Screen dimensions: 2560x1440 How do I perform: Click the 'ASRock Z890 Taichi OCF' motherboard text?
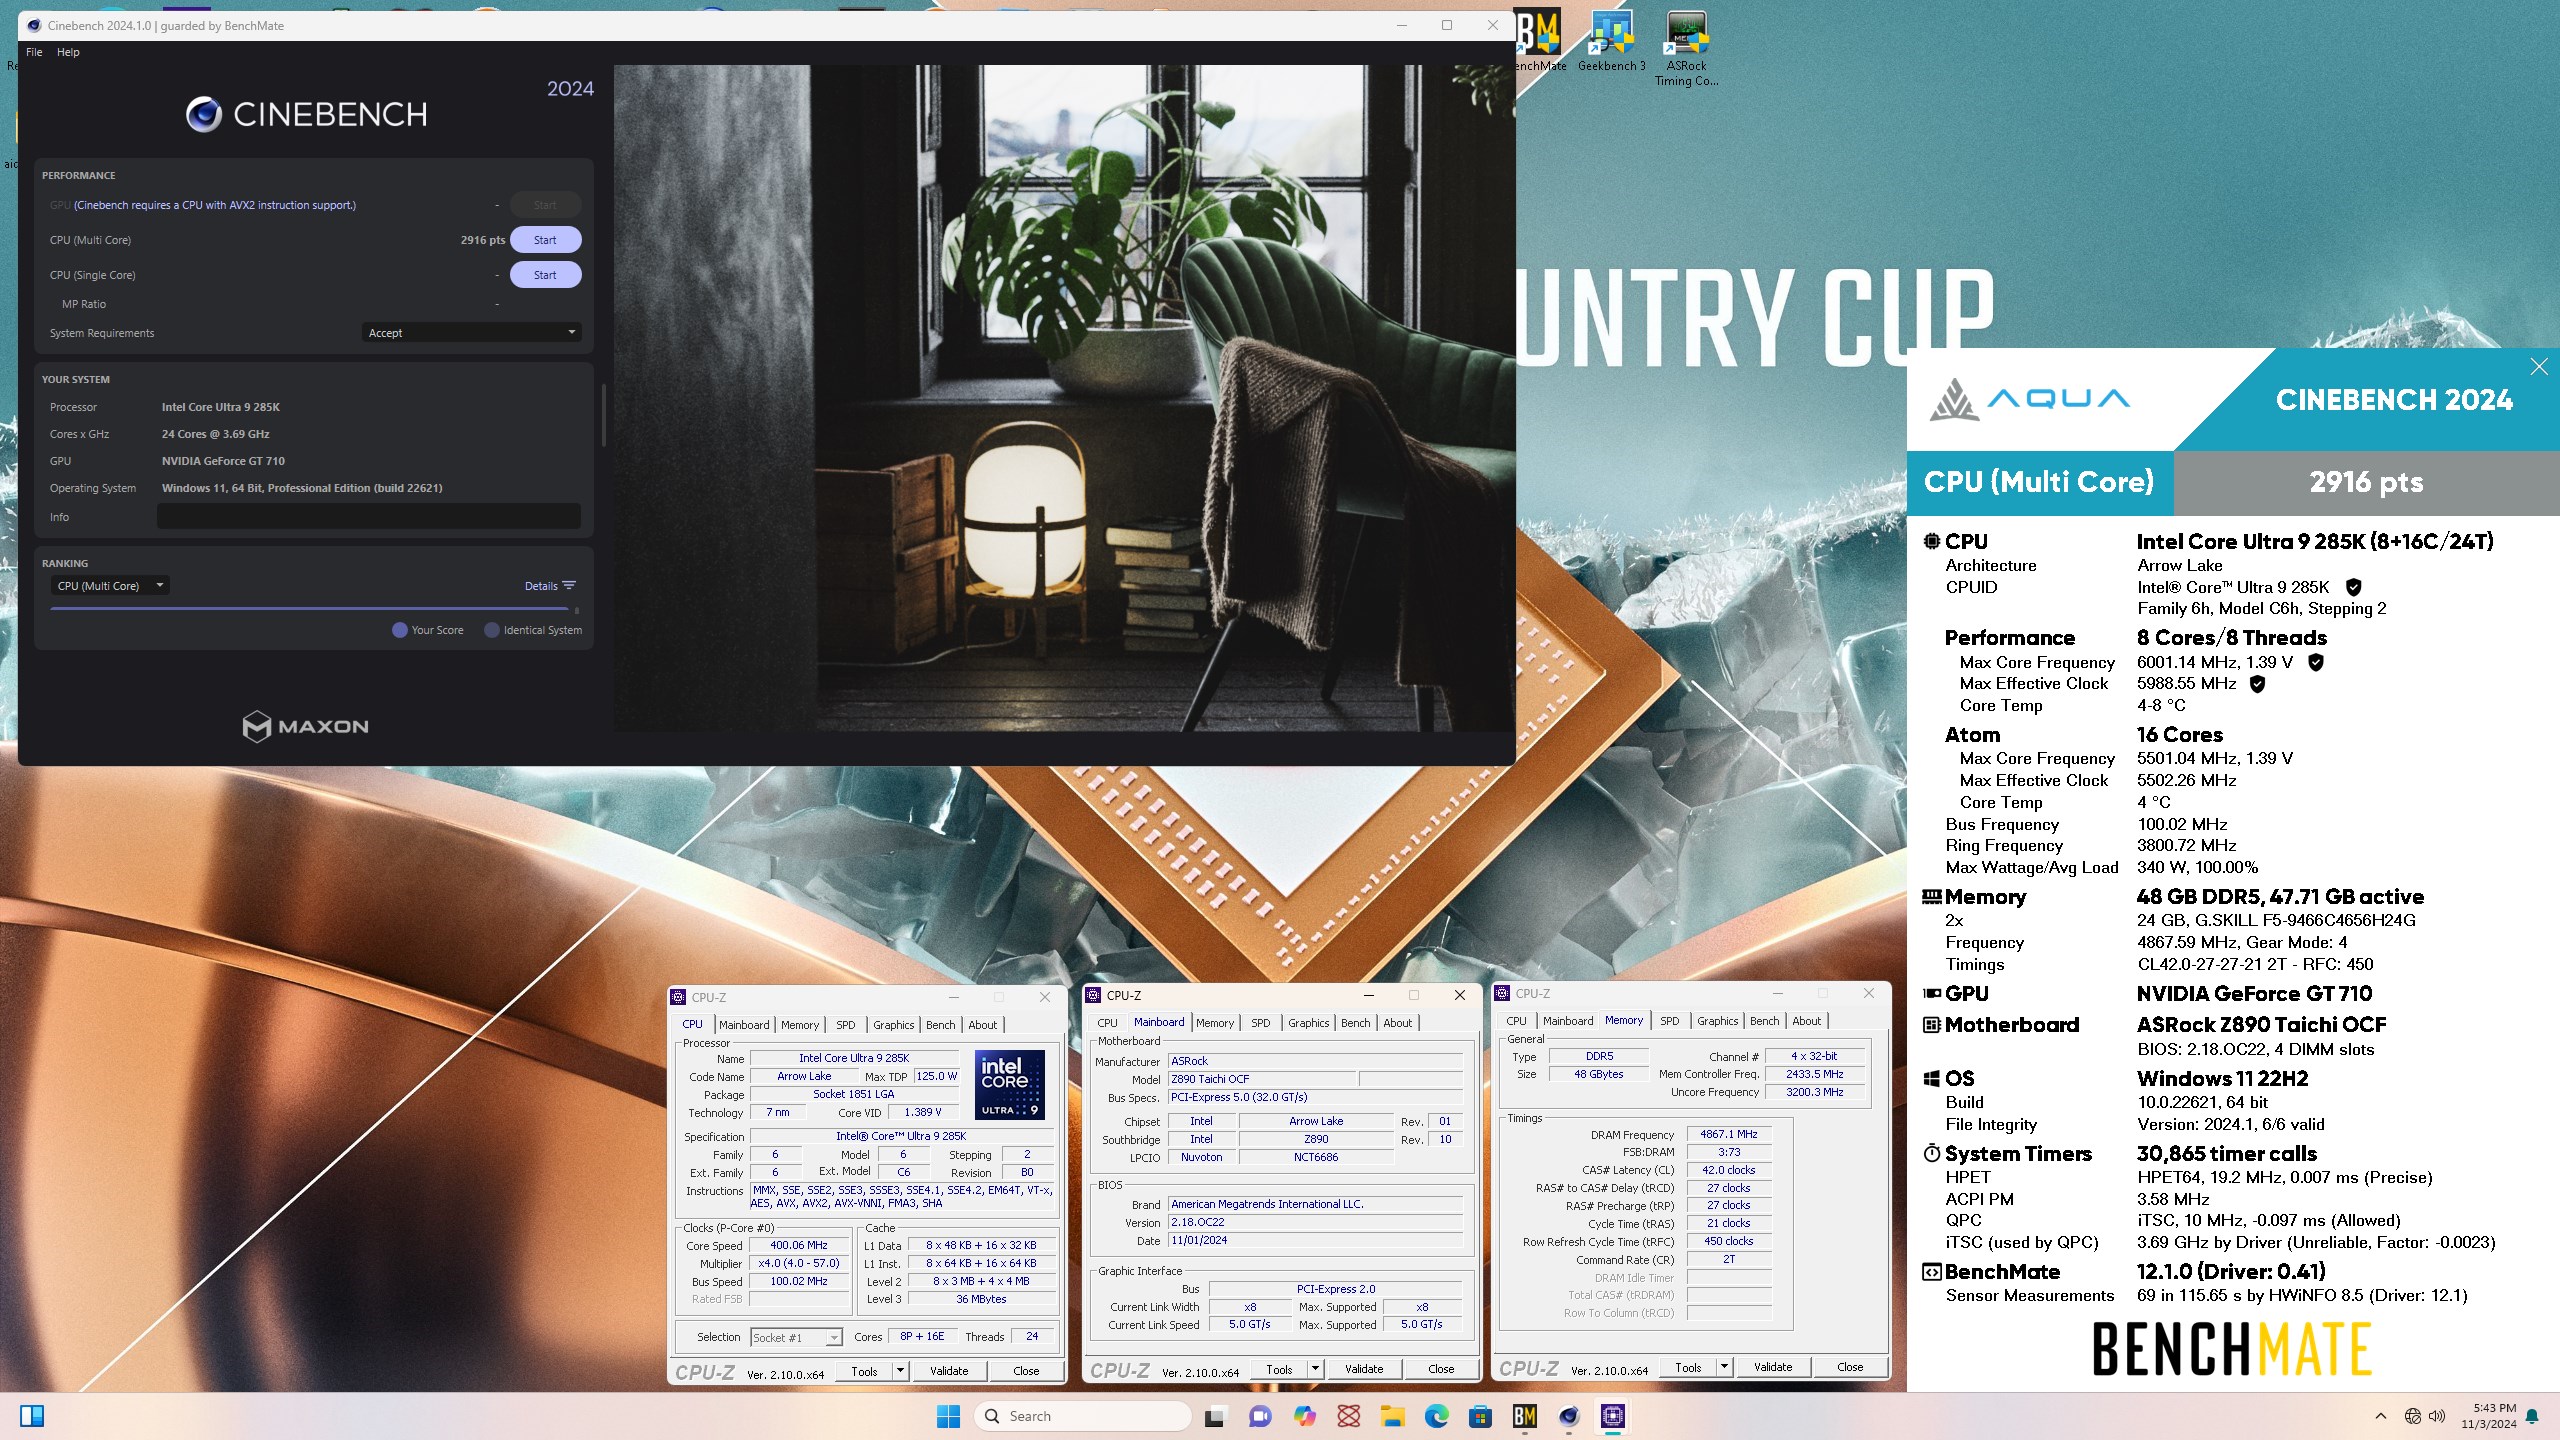[2261, 1025]
